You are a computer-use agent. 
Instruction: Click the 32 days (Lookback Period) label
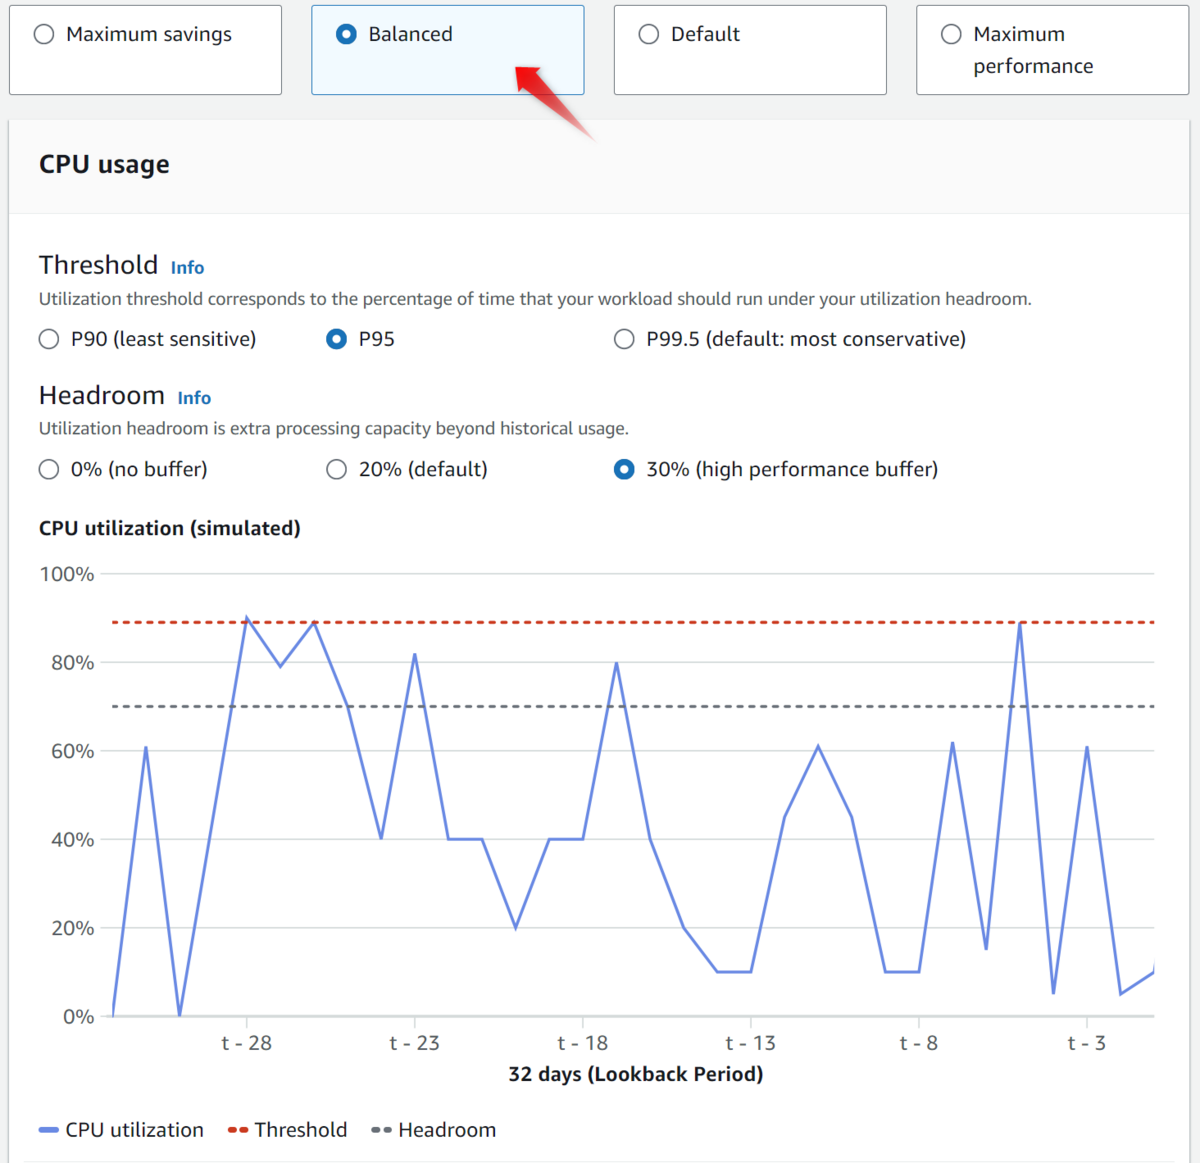pyautogui.click(x=635, y=1074)
